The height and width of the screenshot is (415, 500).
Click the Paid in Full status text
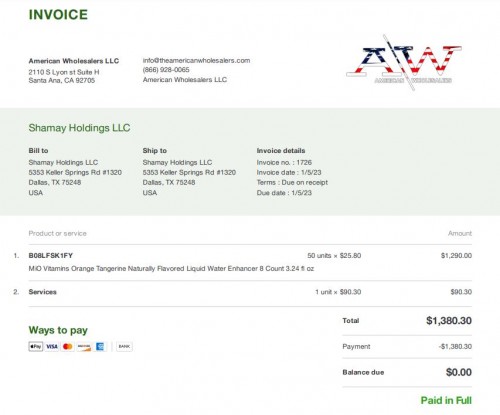446,400
